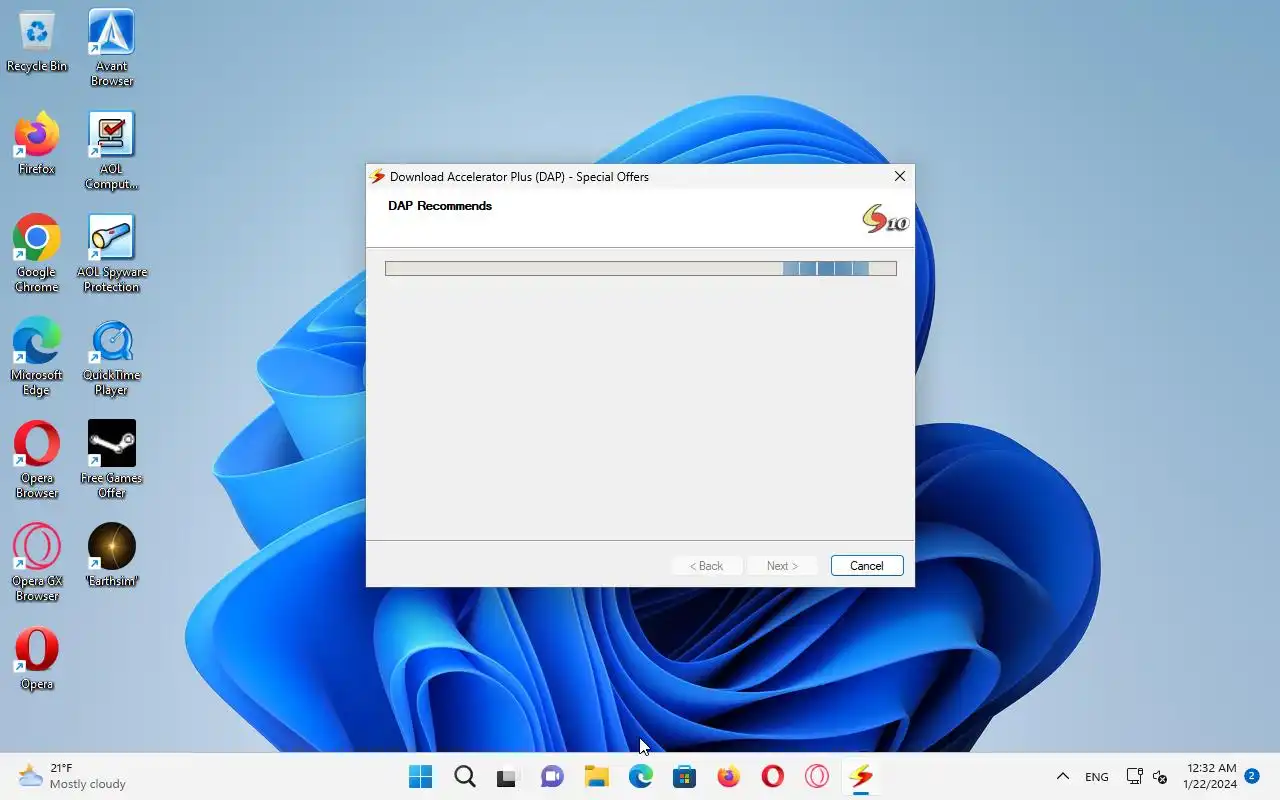
Task: Click the DAP installer progress bar
Action: pyautogui.click(x=641, y=268)
